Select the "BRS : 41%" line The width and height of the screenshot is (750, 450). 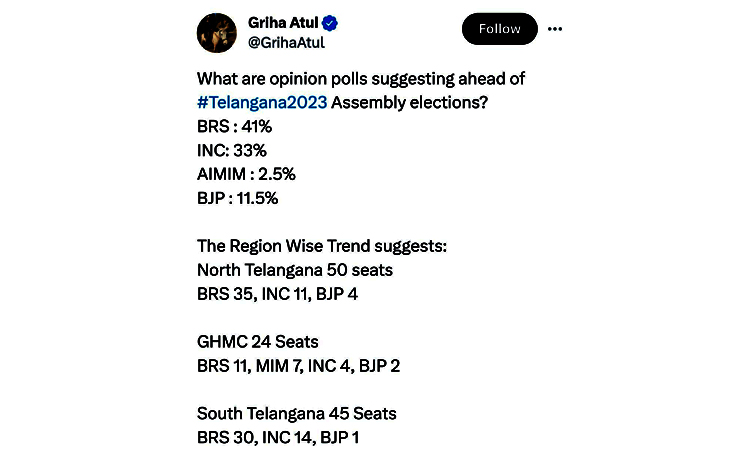pyautogui.click(x=234, y=127)
